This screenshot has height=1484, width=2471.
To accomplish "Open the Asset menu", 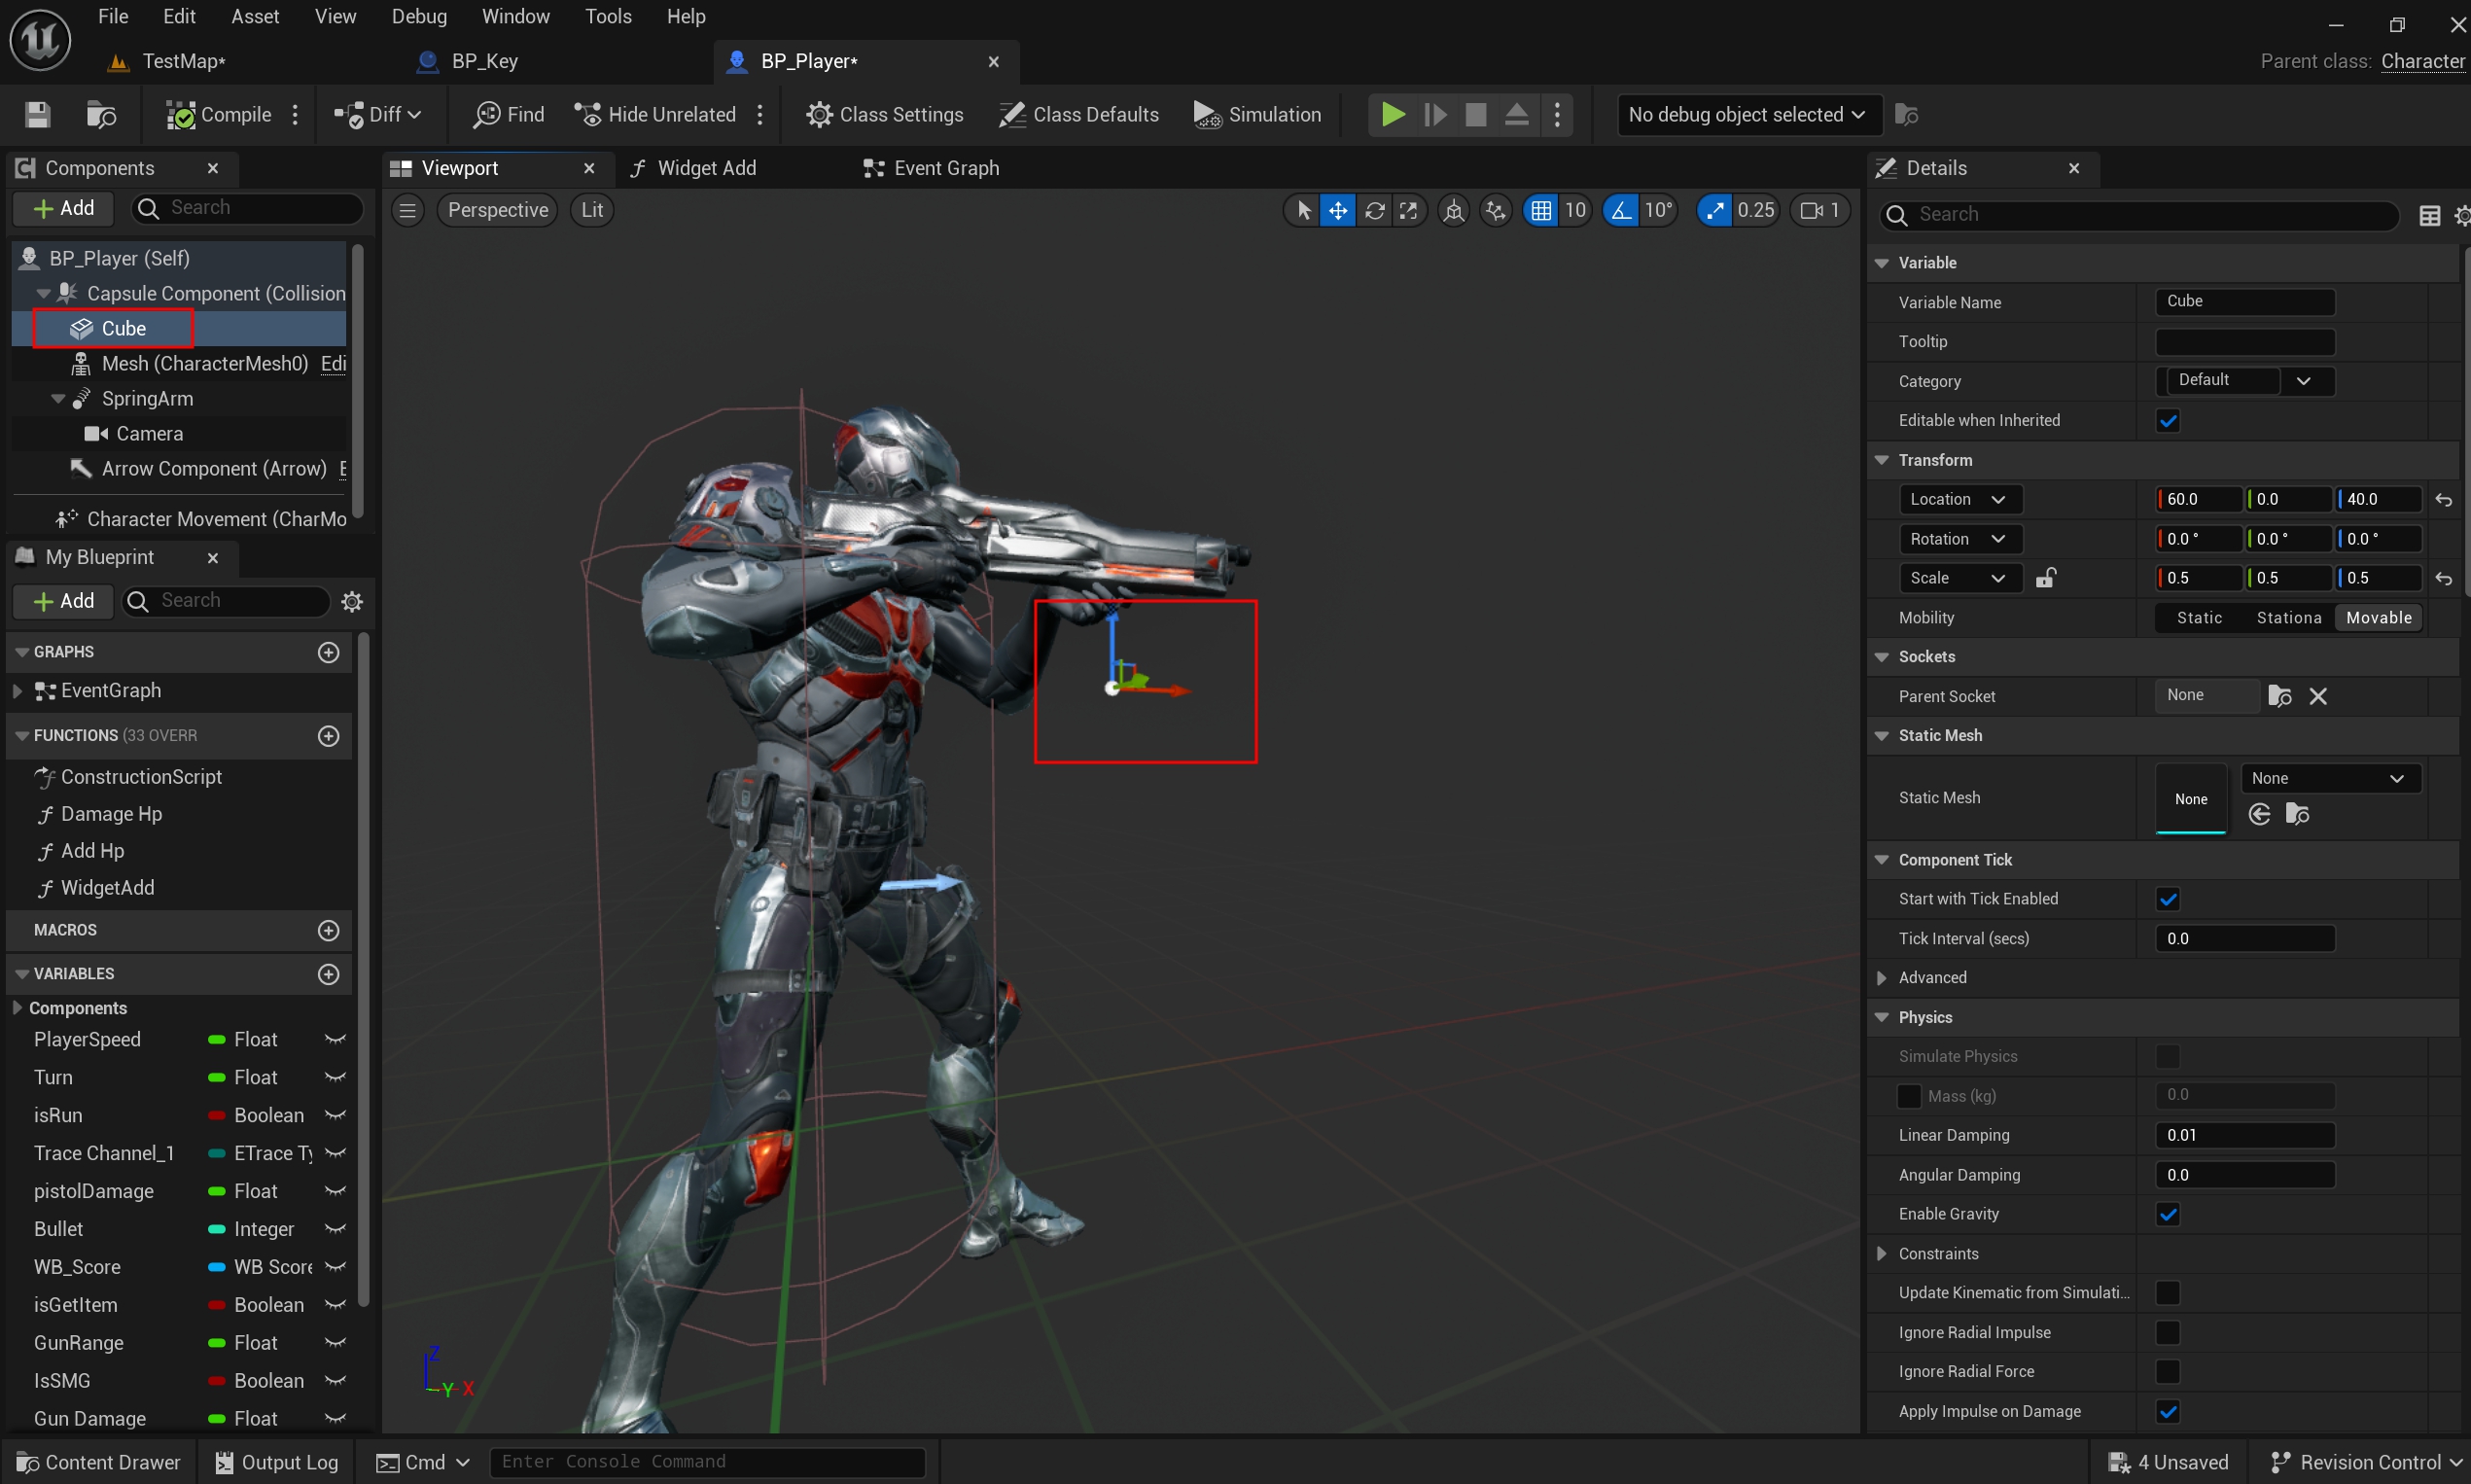I will tap(255, 16).
